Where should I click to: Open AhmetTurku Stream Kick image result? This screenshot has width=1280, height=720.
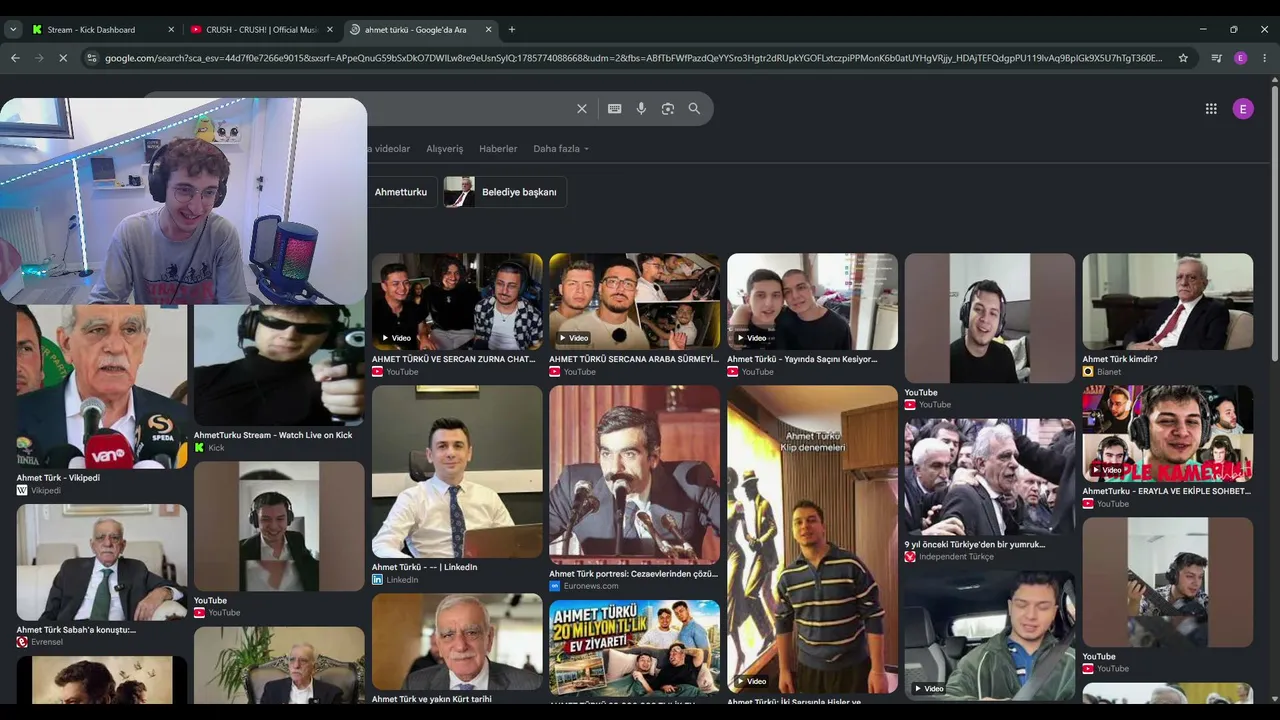tap(279, 366)
